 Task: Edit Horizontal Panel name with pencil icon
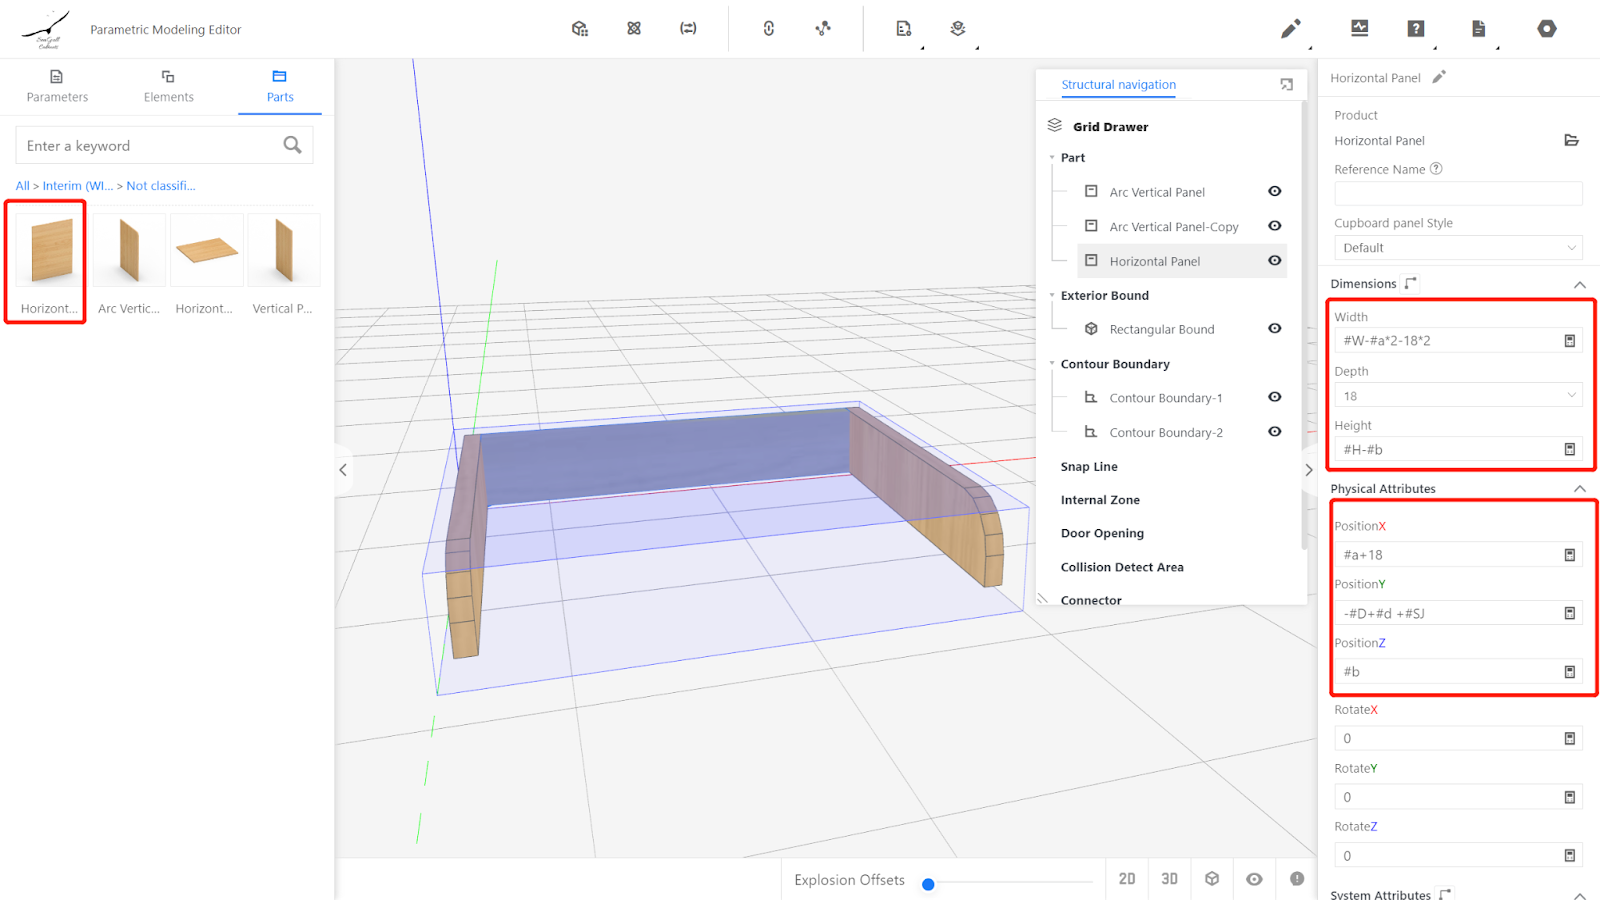click(1439, 77)
